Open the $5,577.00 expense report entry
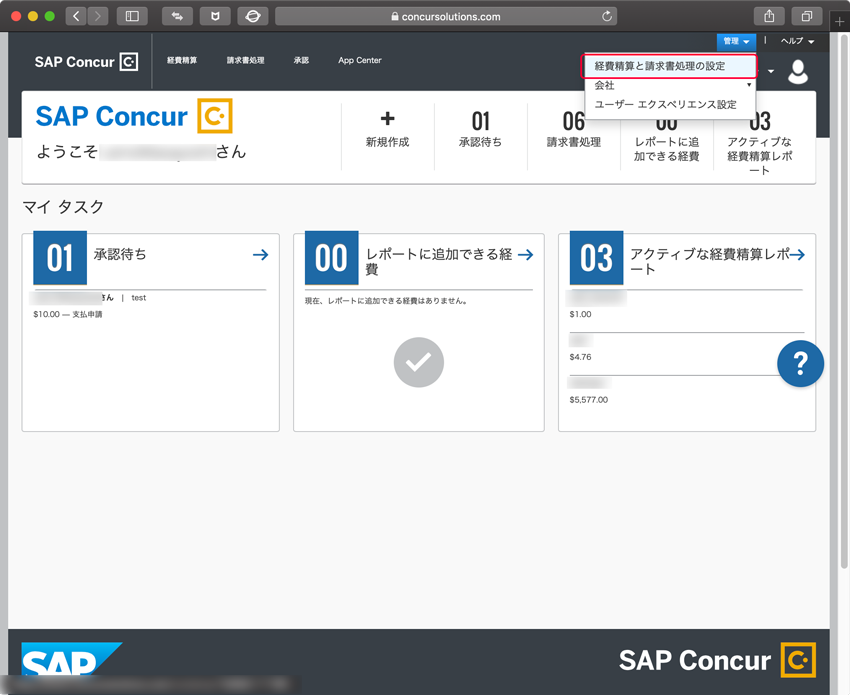This screenshot has height=695, width=850. click(x=589, y=400)
